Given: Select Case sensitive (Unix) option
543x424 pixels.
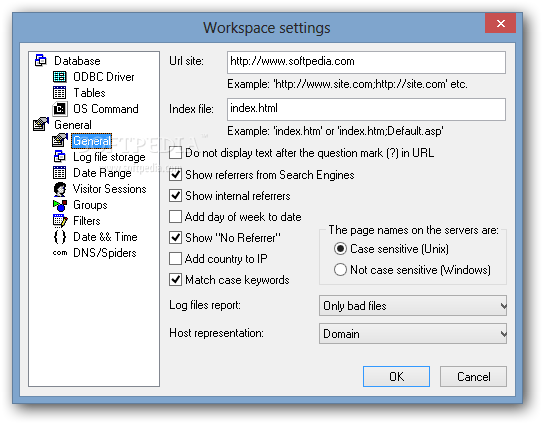Looking at the screenshot, I should click(340, 249).
